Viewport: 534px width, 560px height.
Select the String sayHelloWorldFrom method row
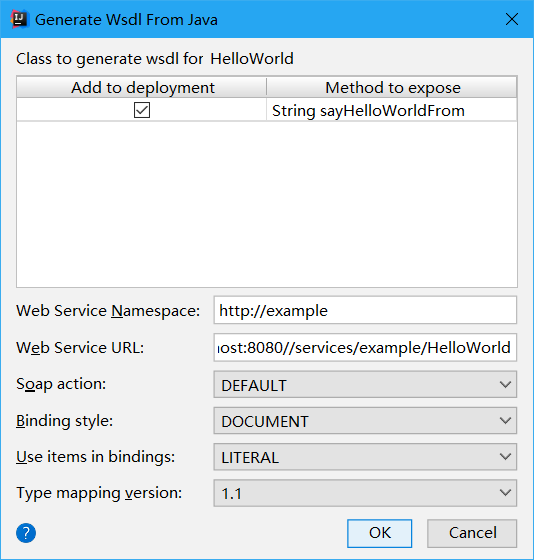267,110
